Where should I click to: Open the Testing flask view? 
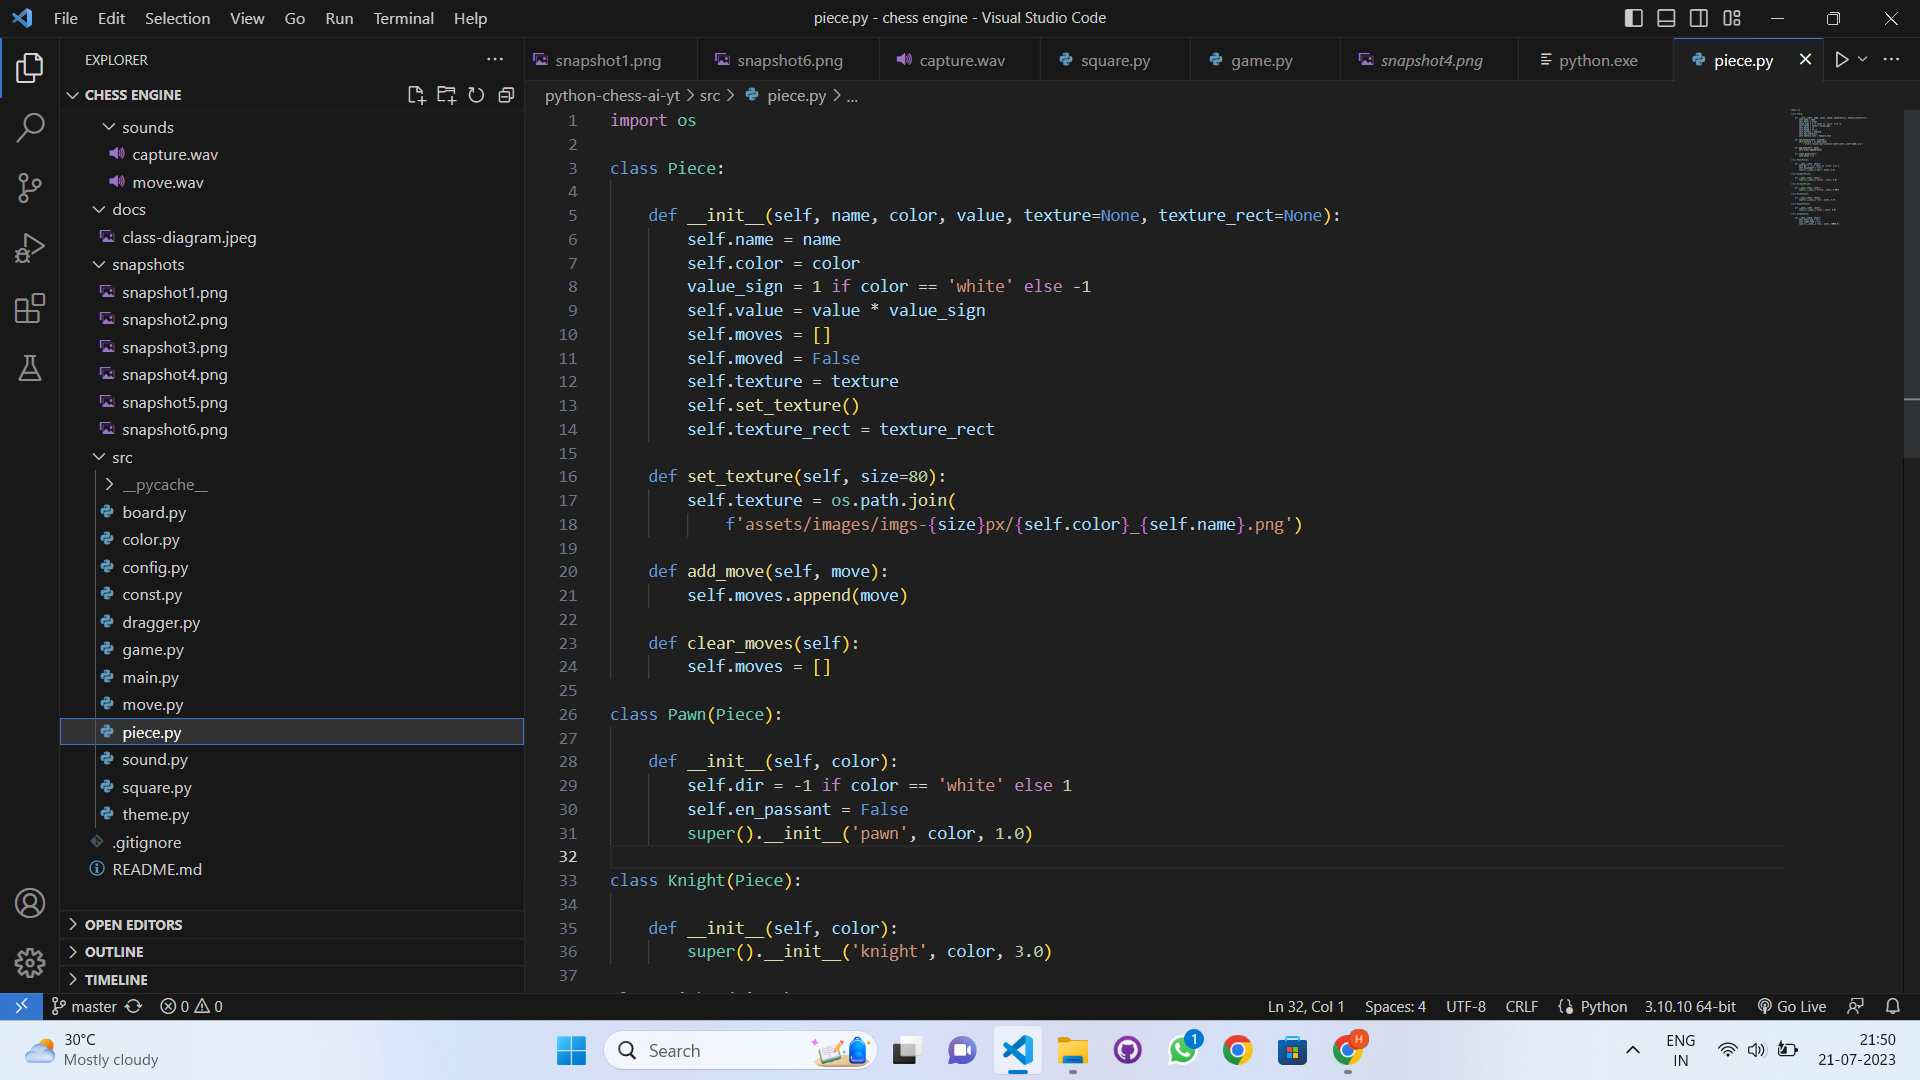click(x=30, y=368)
